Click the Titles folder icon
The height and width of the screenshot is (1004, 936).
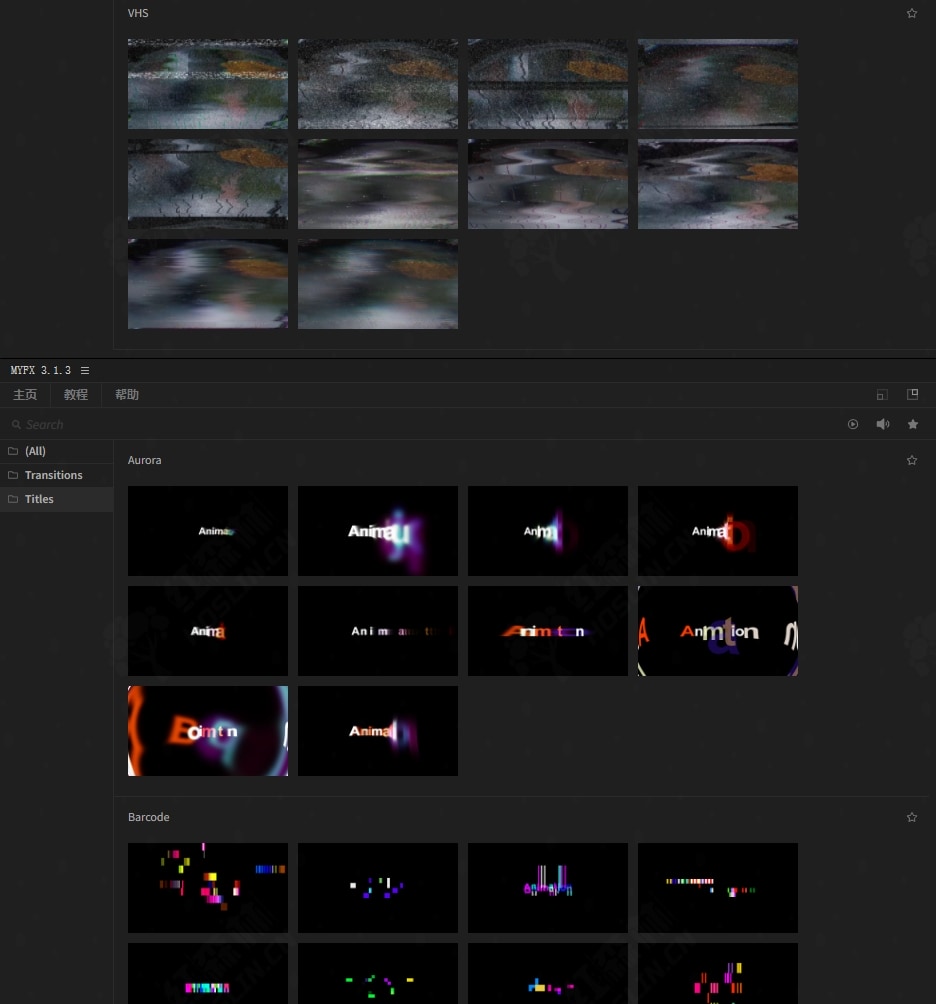(x=13, y=499)
